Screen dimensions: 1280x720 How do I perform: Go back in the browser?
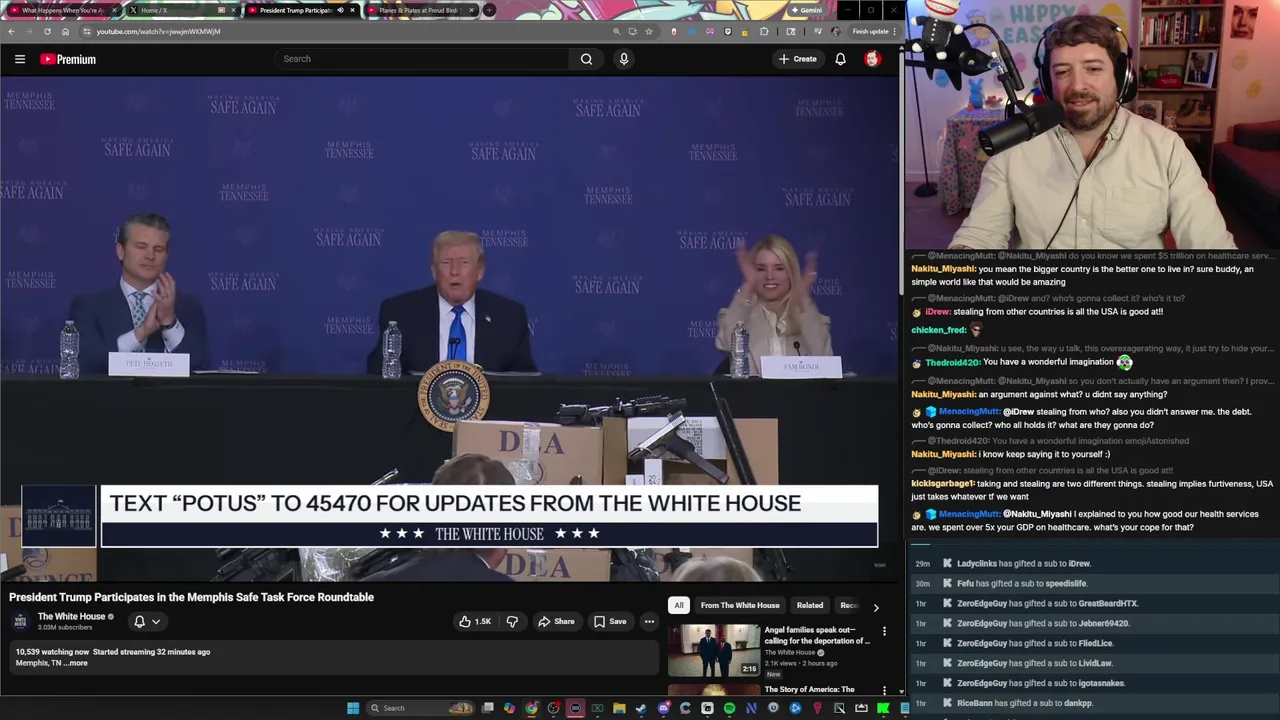click(11, 31)
